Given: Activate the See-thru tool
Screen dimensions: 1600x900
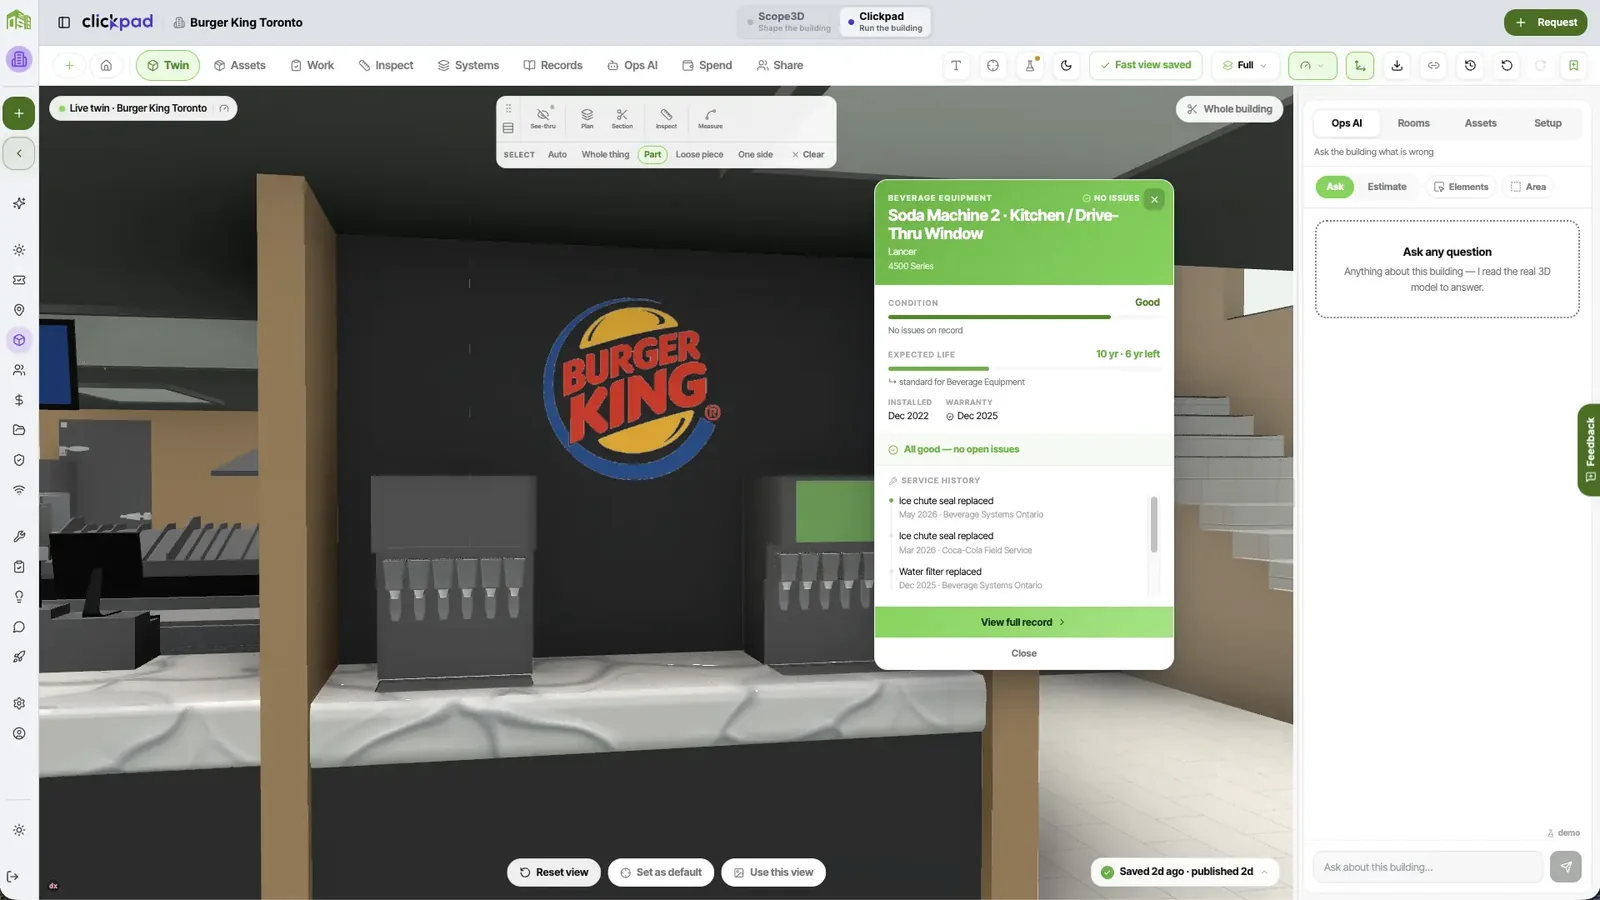Looking at the screenshot, I should coord(543,118).
